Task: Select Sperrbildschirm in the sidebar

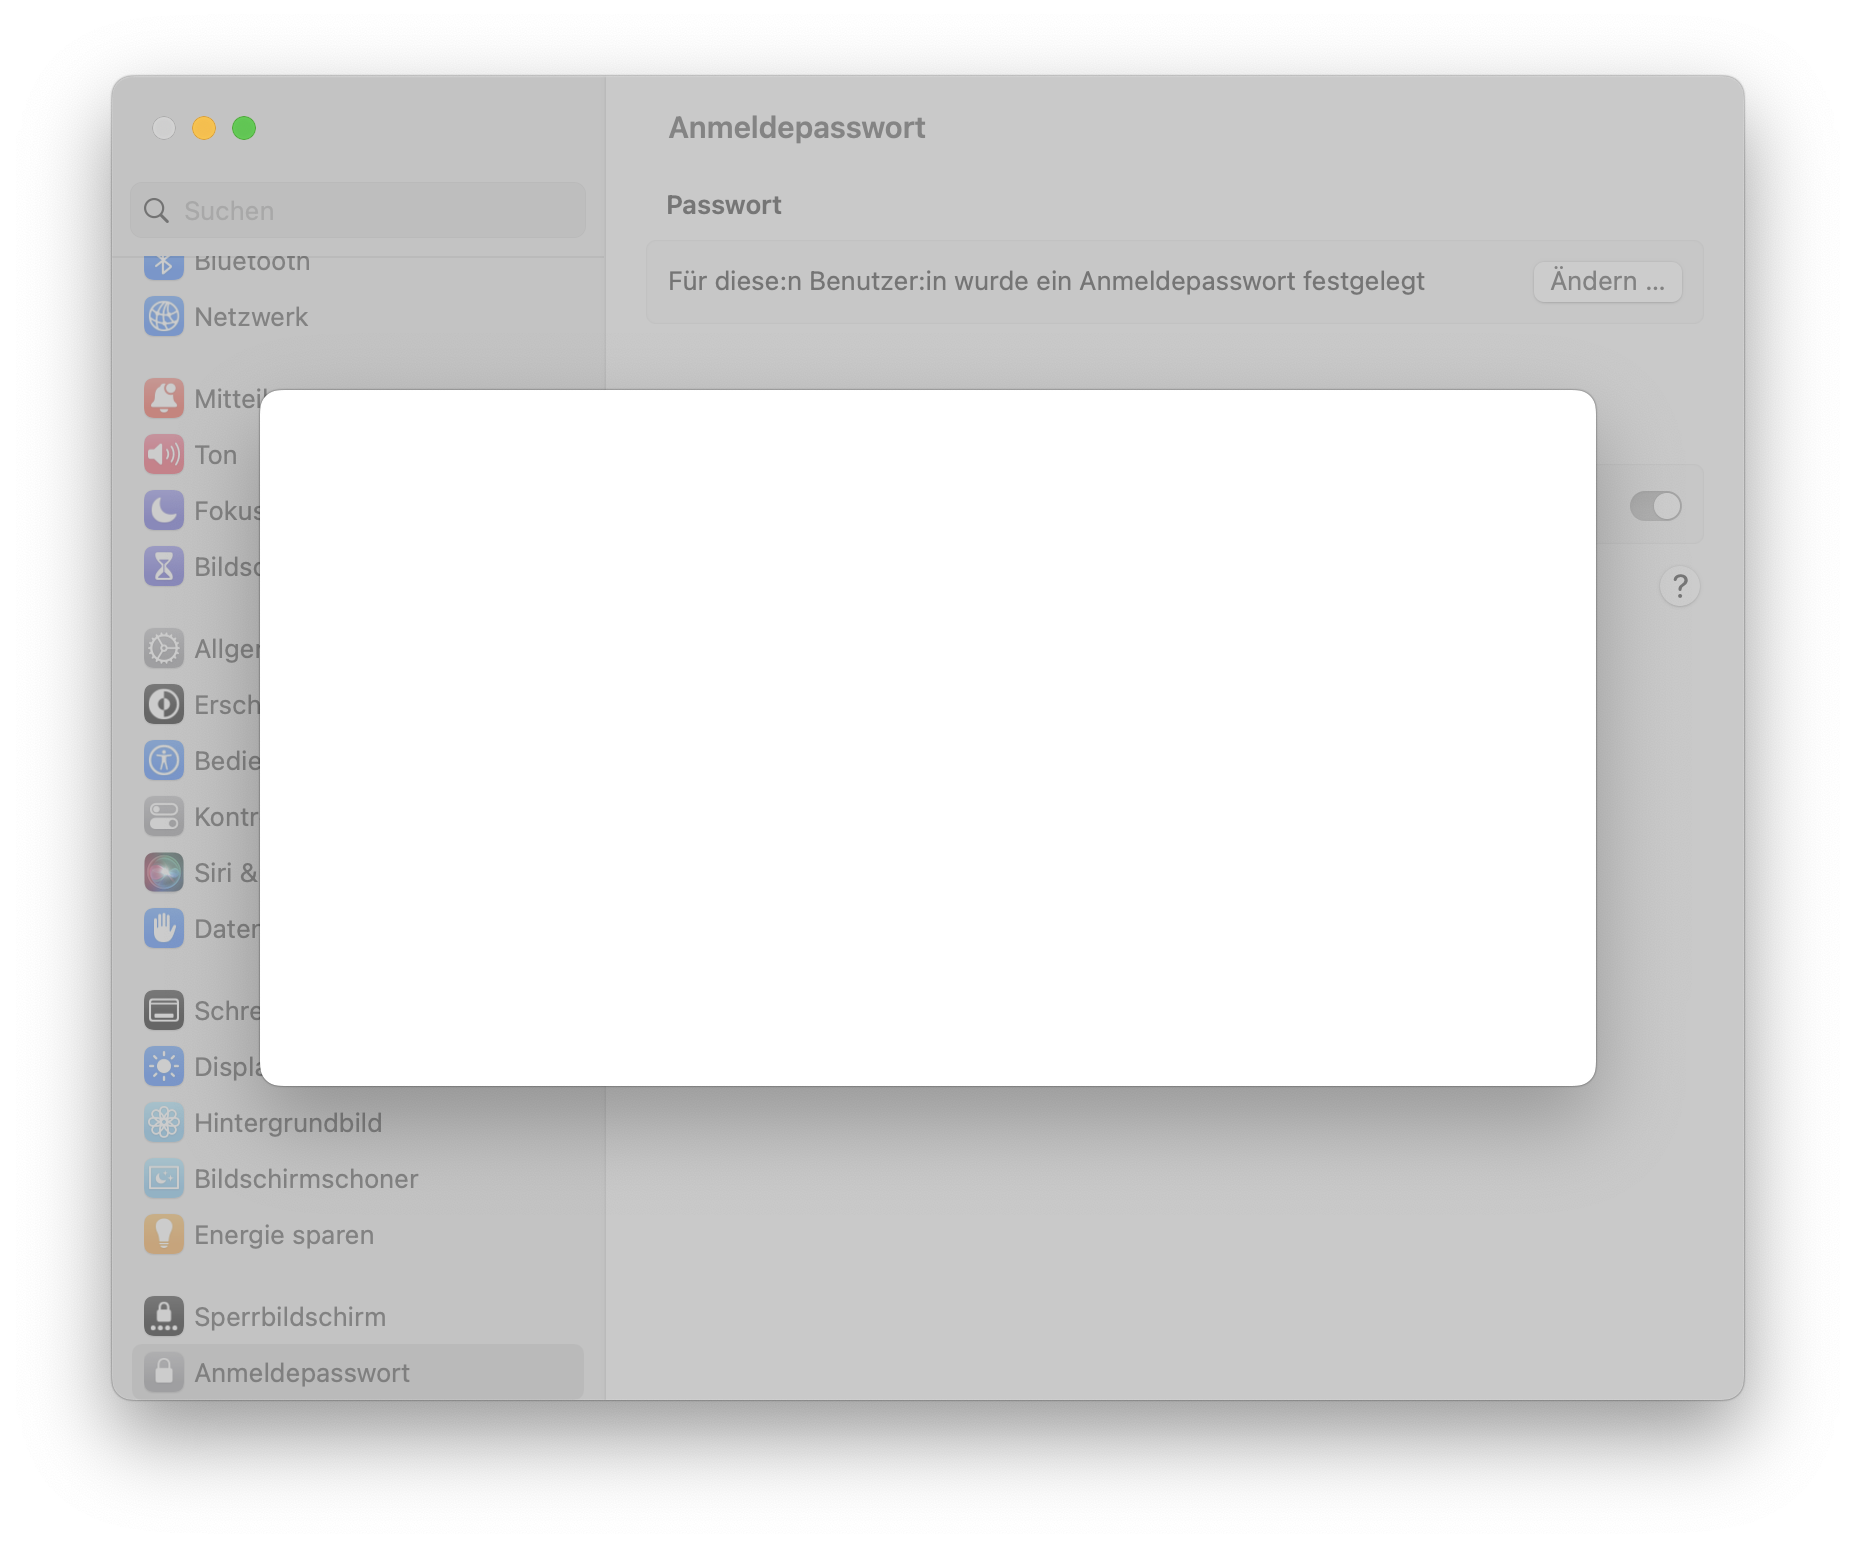Action: tap(358, 1317)
